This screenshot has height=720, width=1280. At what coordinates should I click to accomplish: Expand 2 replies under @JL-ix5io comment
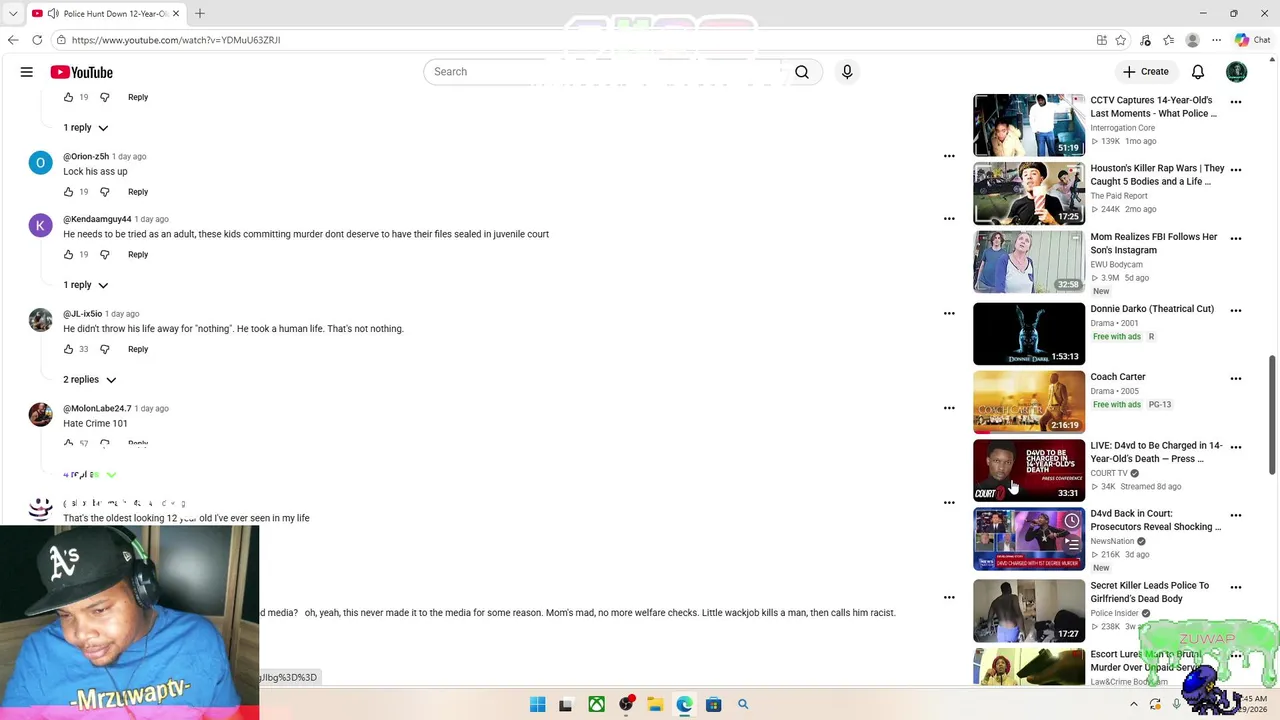pyautogui.click(x=90, y=380)
